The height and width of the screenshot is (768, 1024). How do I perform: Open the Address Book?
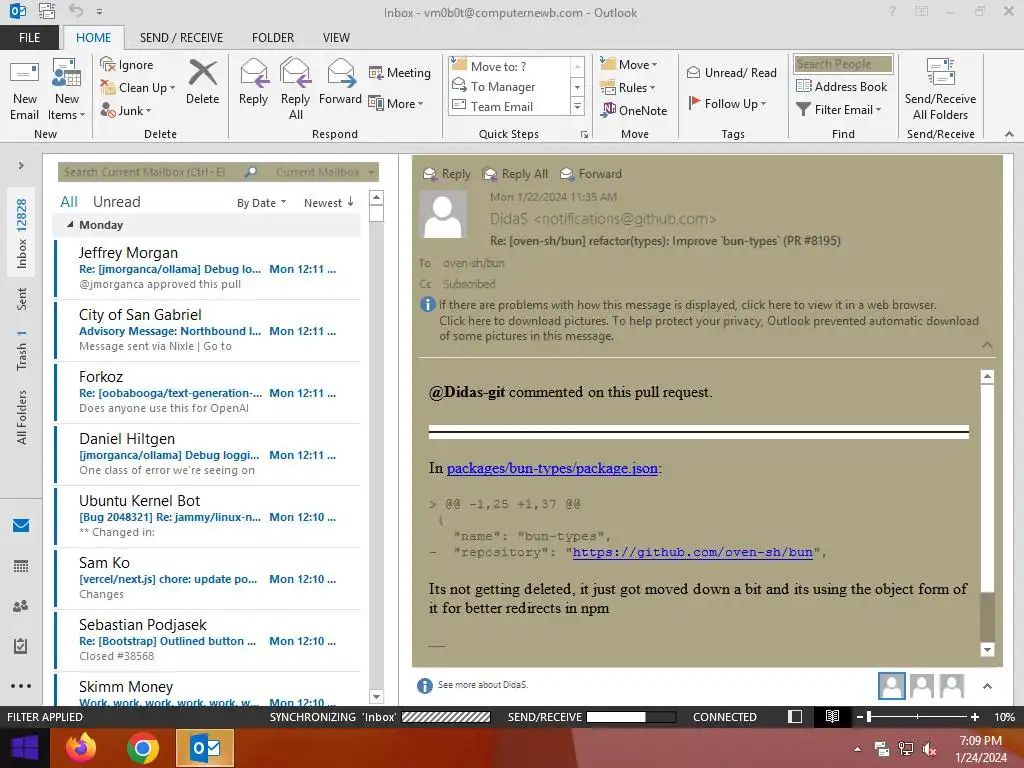[x=842, y=86]
